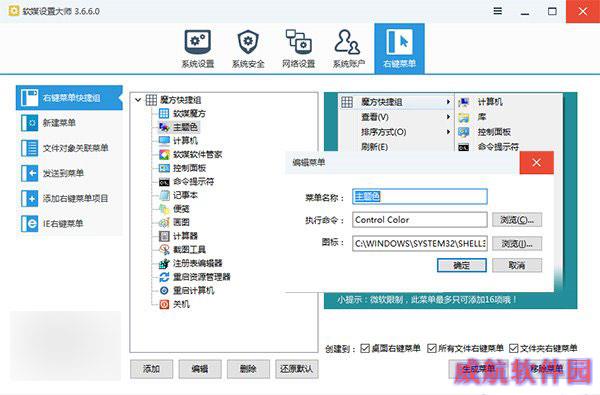Click the 图标 path input field
This screenshot has width=600, height=395.
[420, 243]
